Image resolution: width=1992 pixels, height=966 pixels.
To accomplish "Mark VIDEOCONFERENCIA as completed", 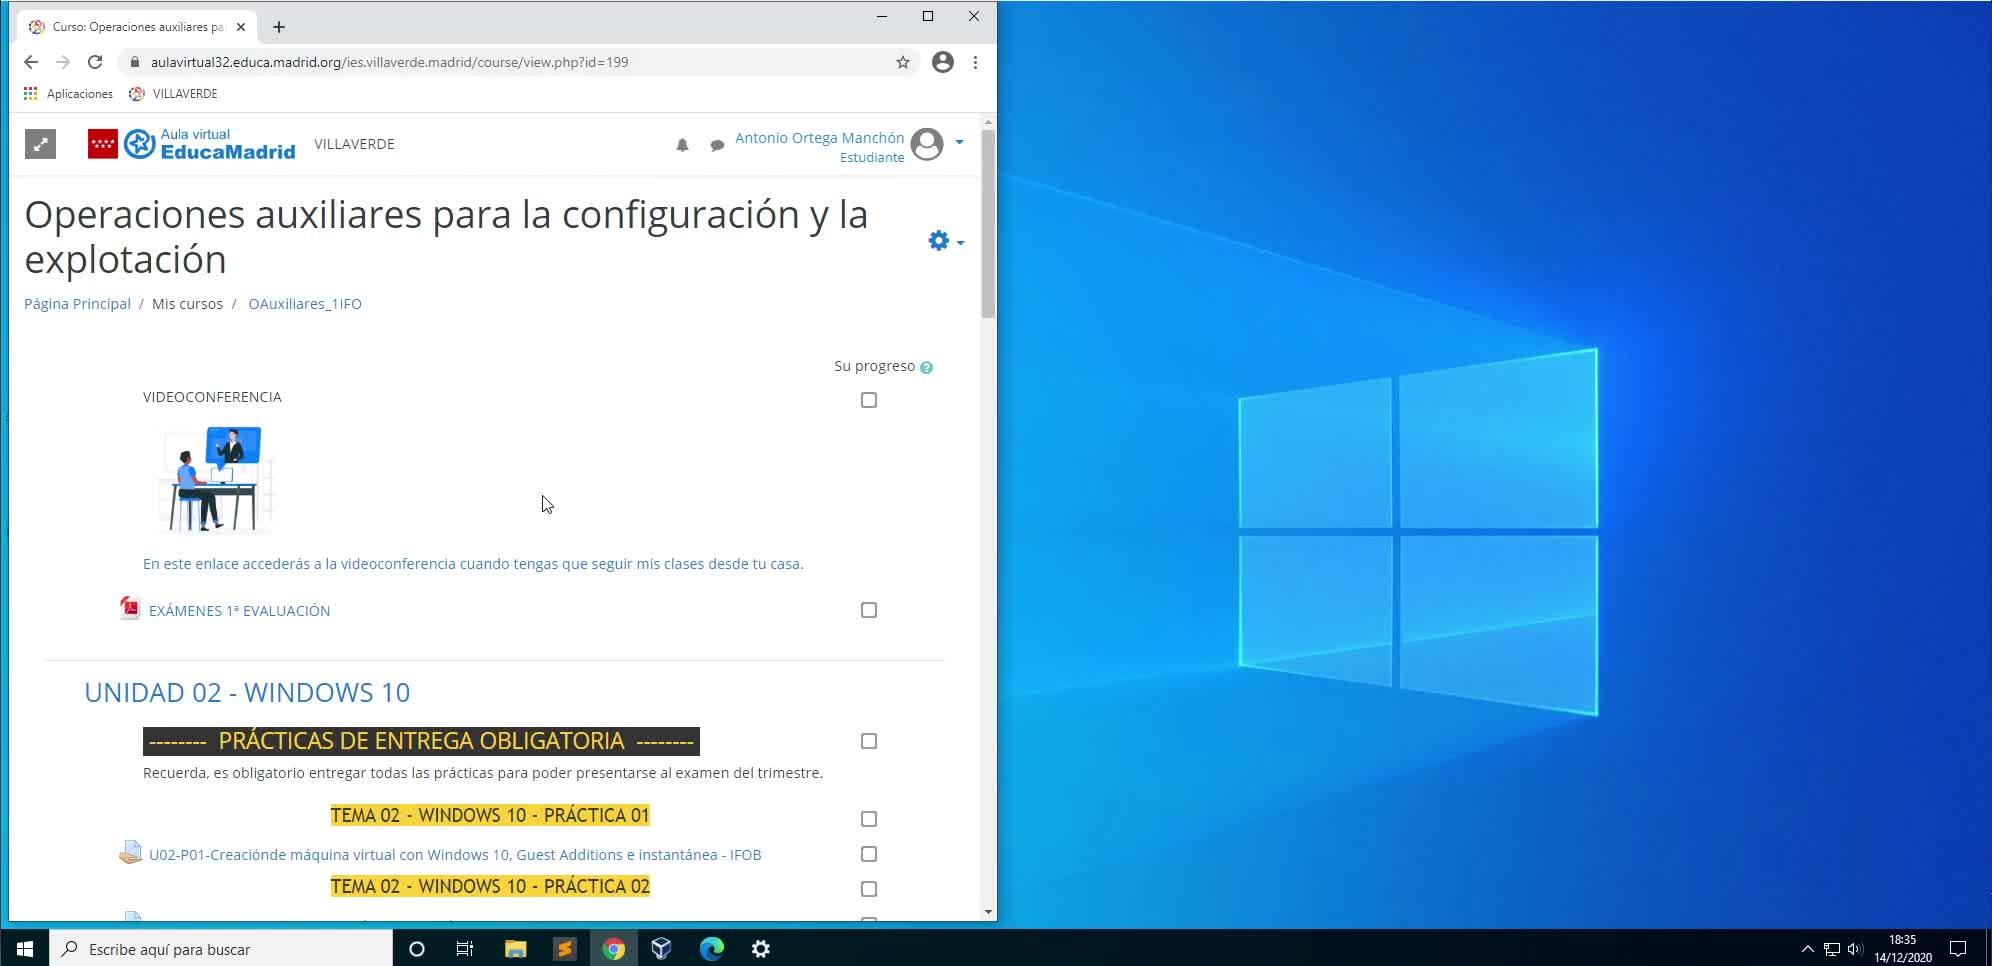I will click(869, 400).
